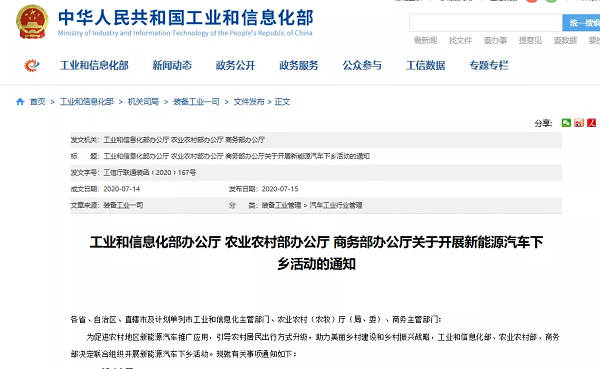Click the ministry name title 中华人民共和国工业和信息化部
This screenshot has height=369, width=600.
coord(186,18)
